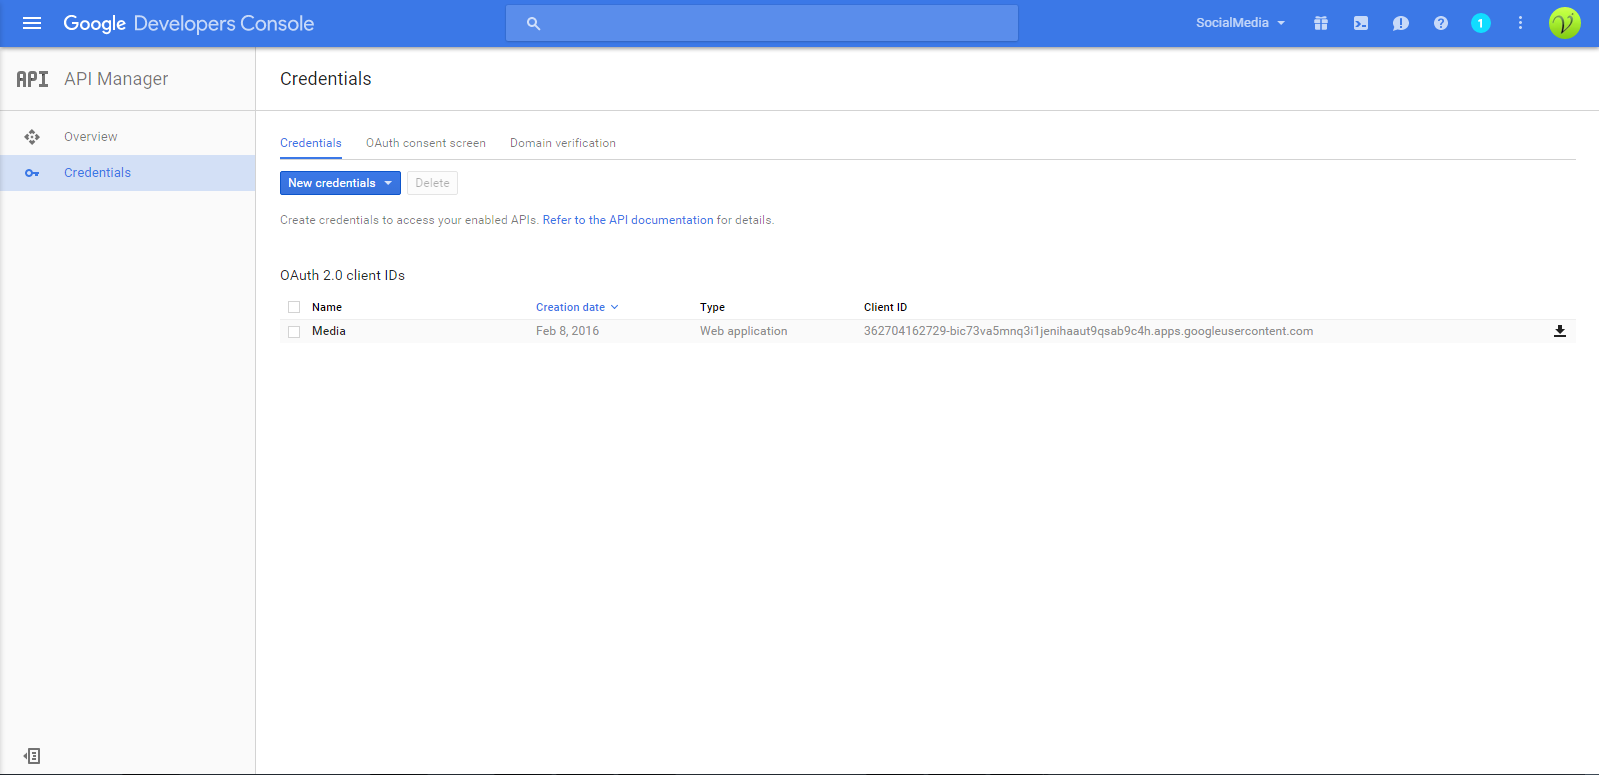Open the SocialMedia project dropdown
Image resolution: width=1599 pixels, height=775 pixels.
(1240, 23)
